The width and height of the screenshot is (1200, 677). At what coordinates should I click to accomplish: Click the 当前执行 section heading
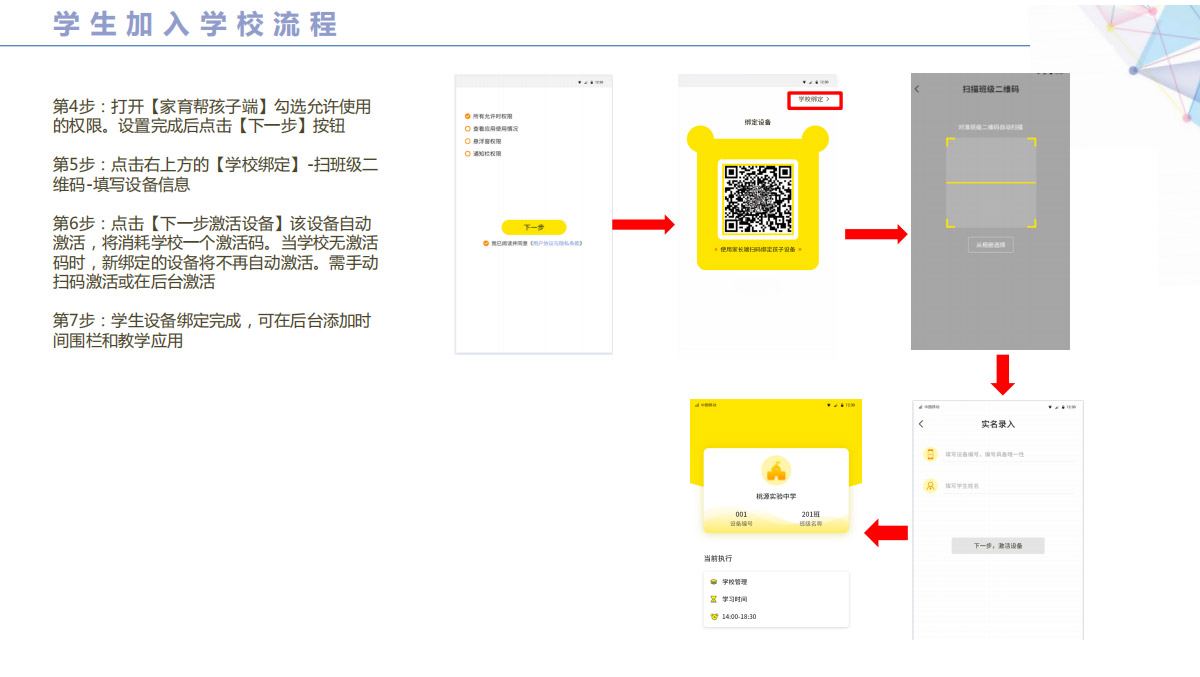718,558
